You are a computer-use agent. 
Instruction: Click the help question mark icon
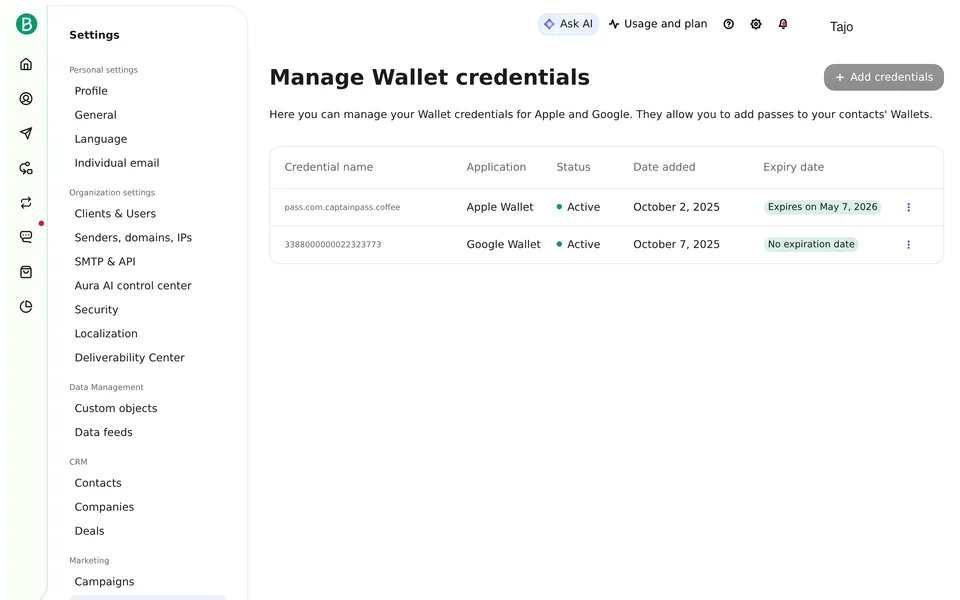pos(729,24)
